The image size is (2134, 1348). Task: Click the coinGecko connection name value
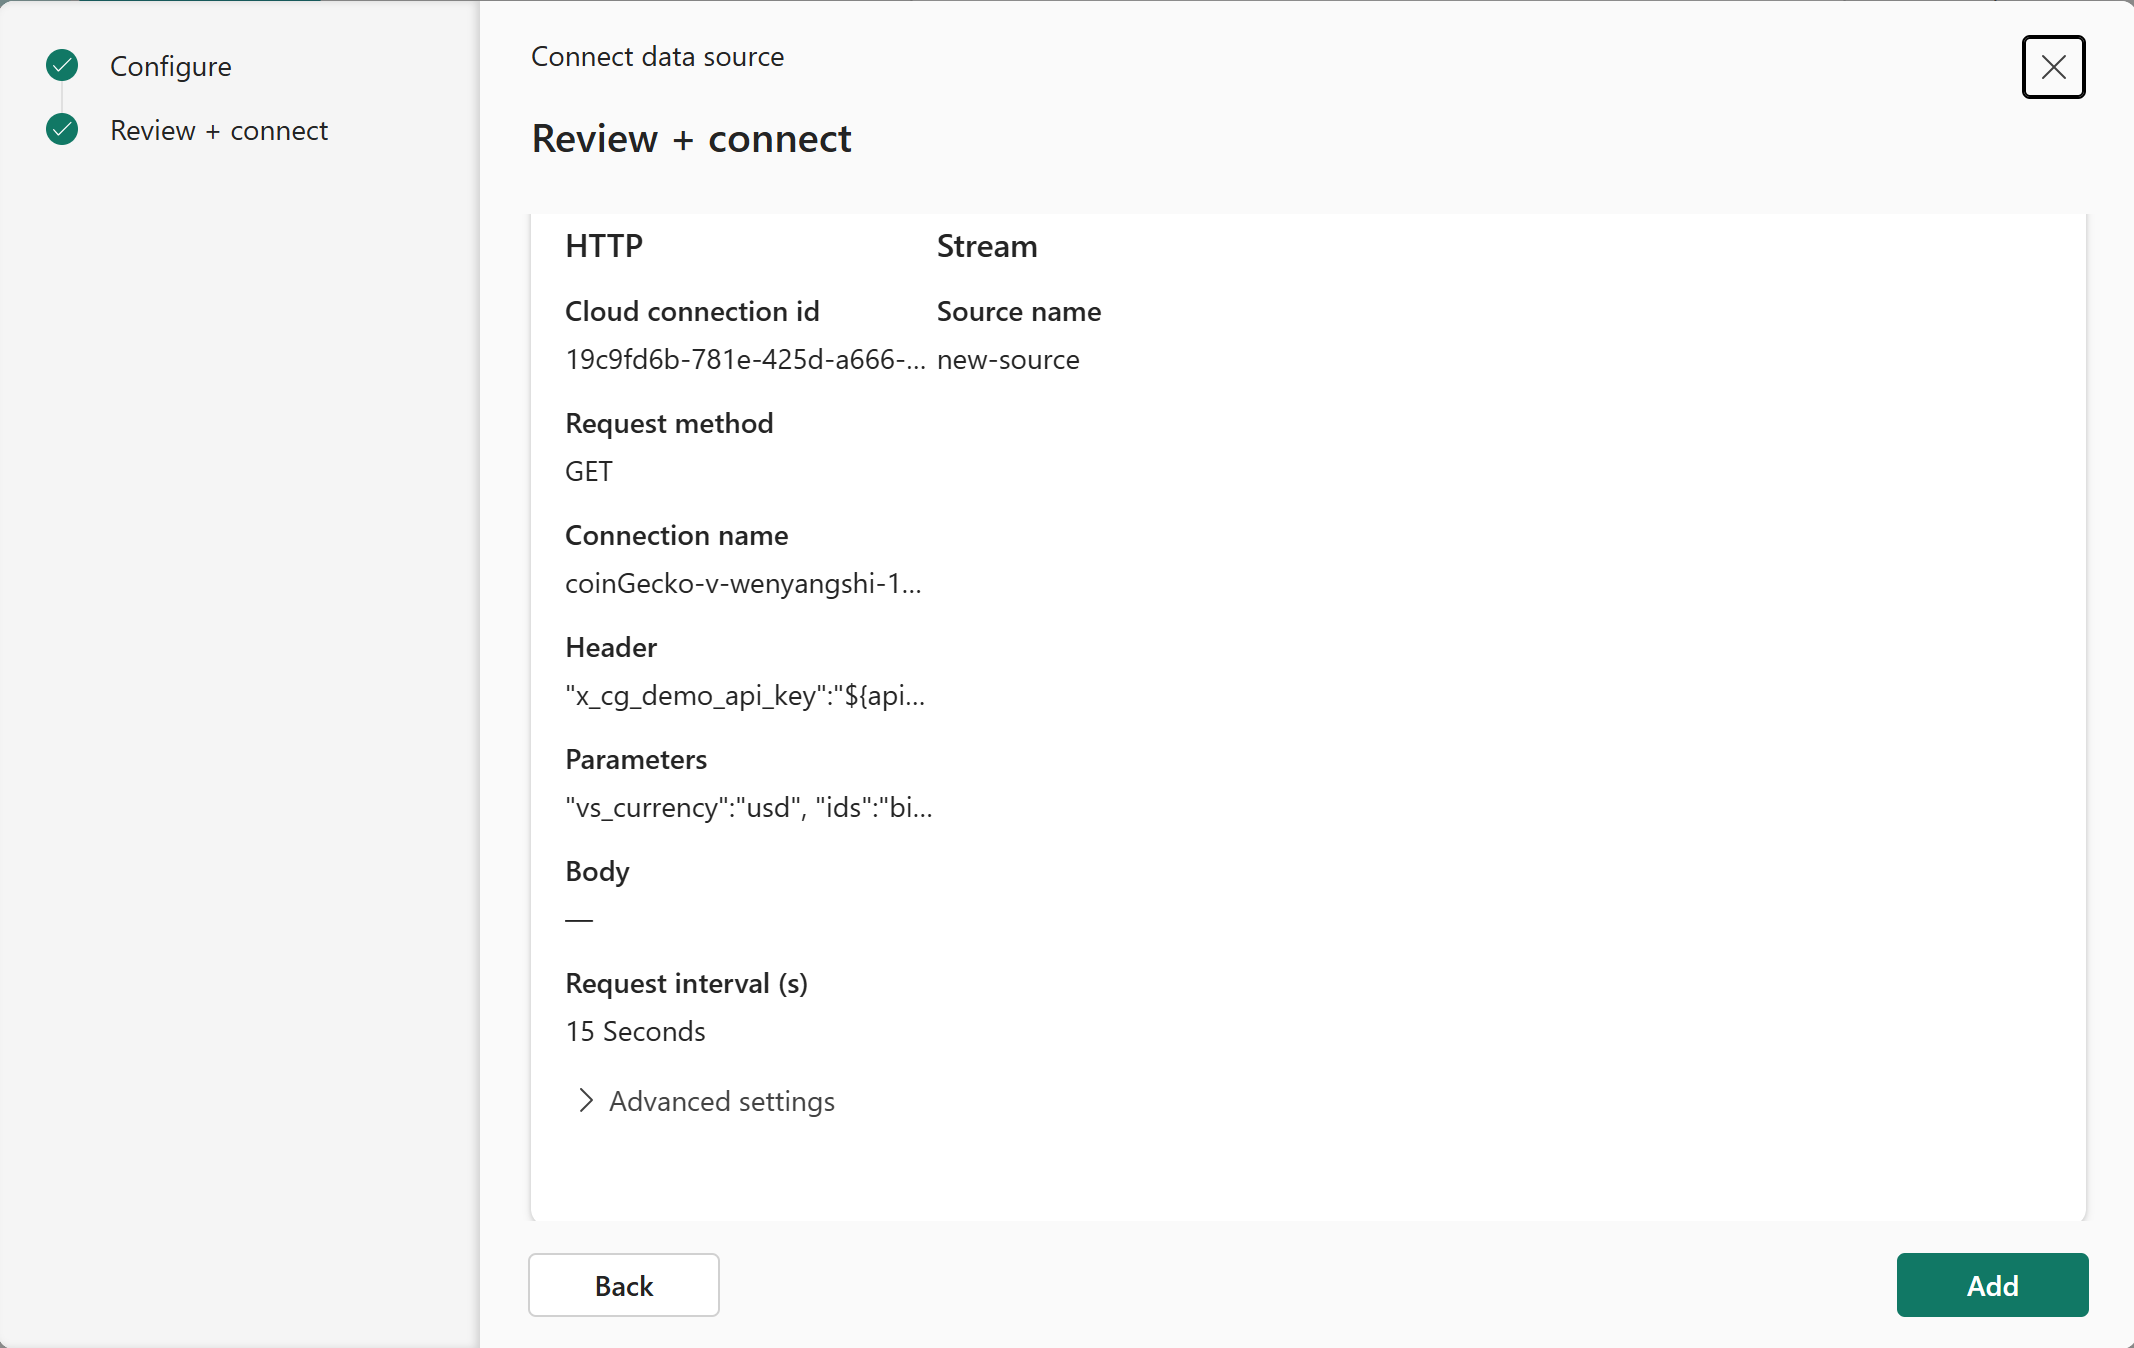(743, 583)
